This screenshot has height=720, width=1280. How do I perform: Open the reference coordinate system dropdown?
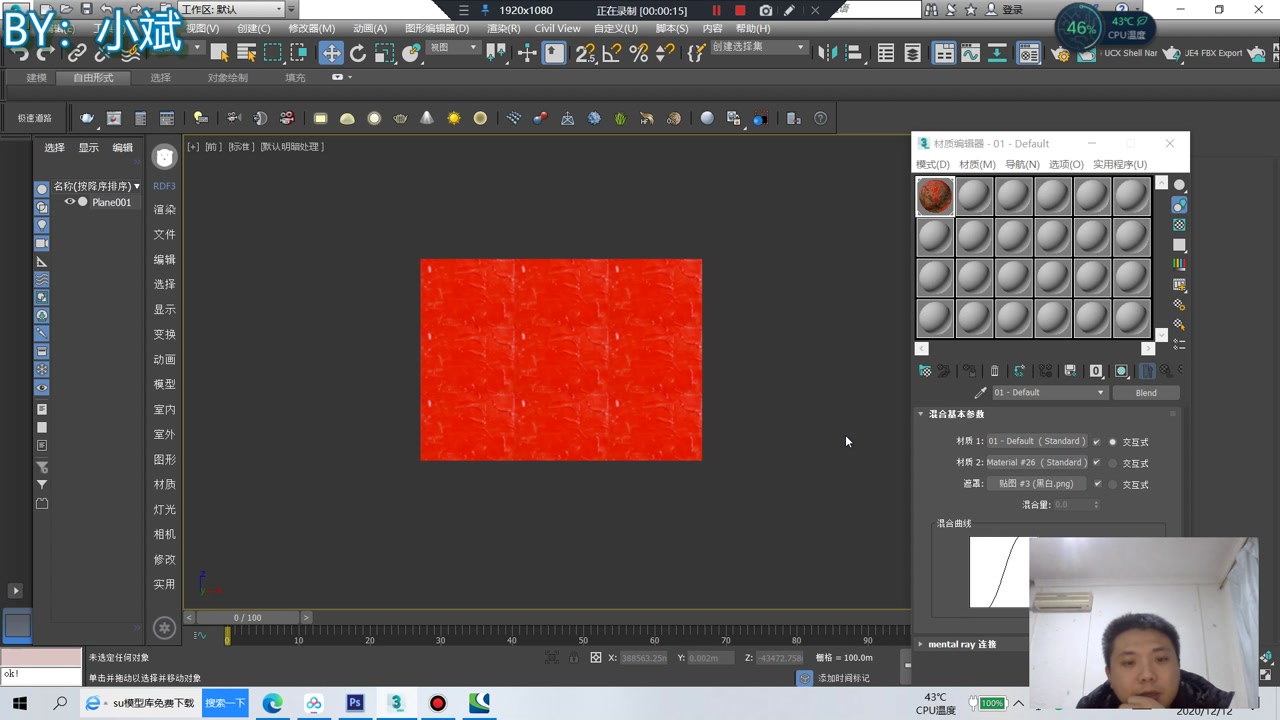455,48
